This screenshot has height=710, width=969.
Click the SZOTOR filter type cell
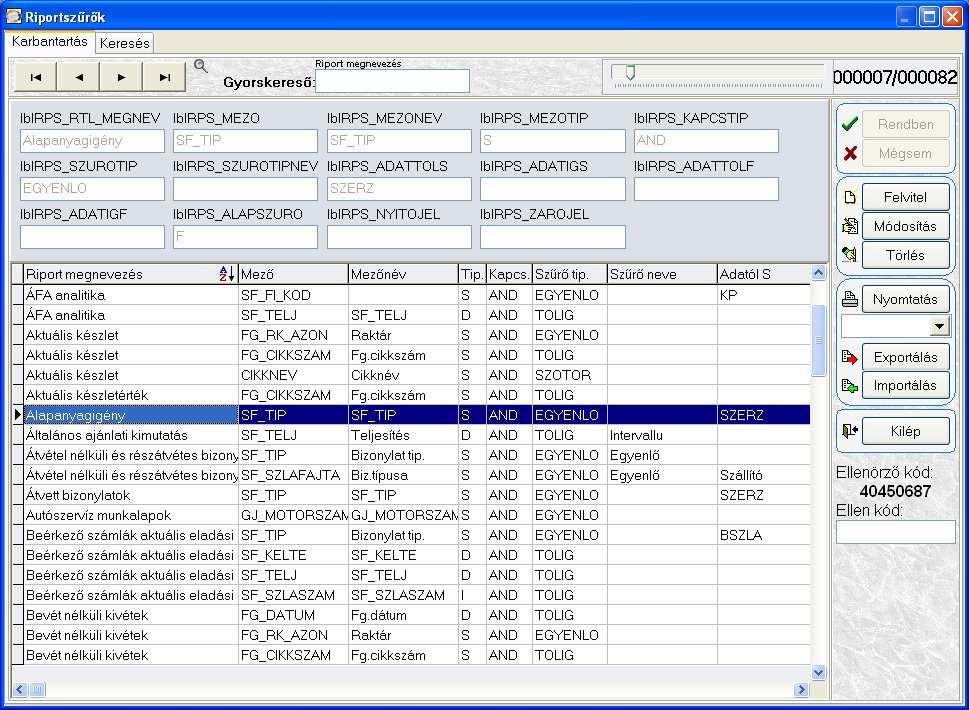[569, 375]
